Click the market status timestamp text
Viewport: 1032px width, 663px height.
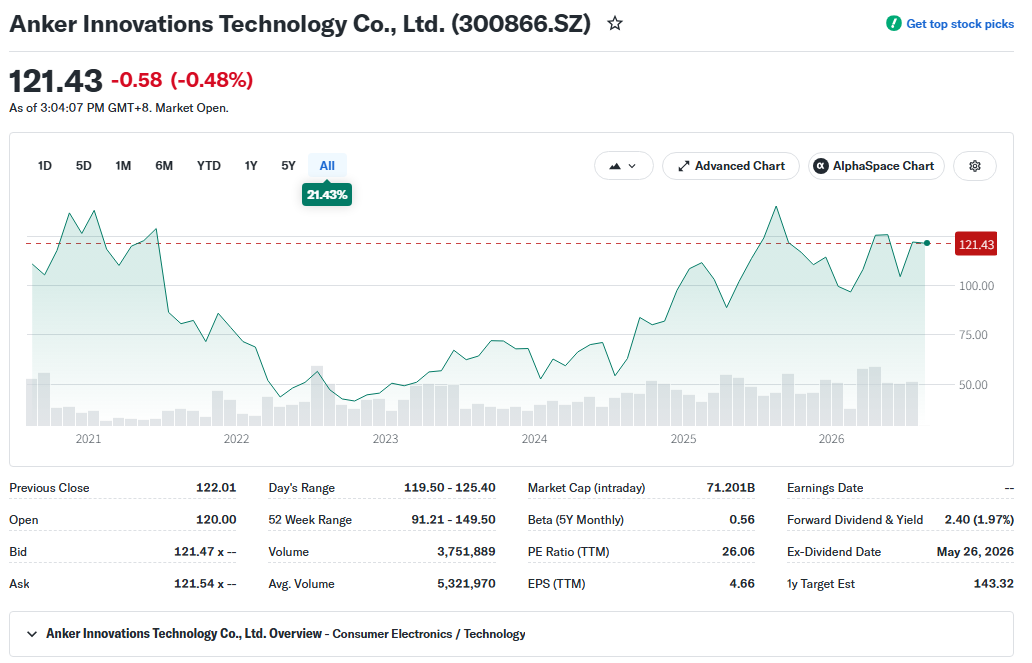119,108
